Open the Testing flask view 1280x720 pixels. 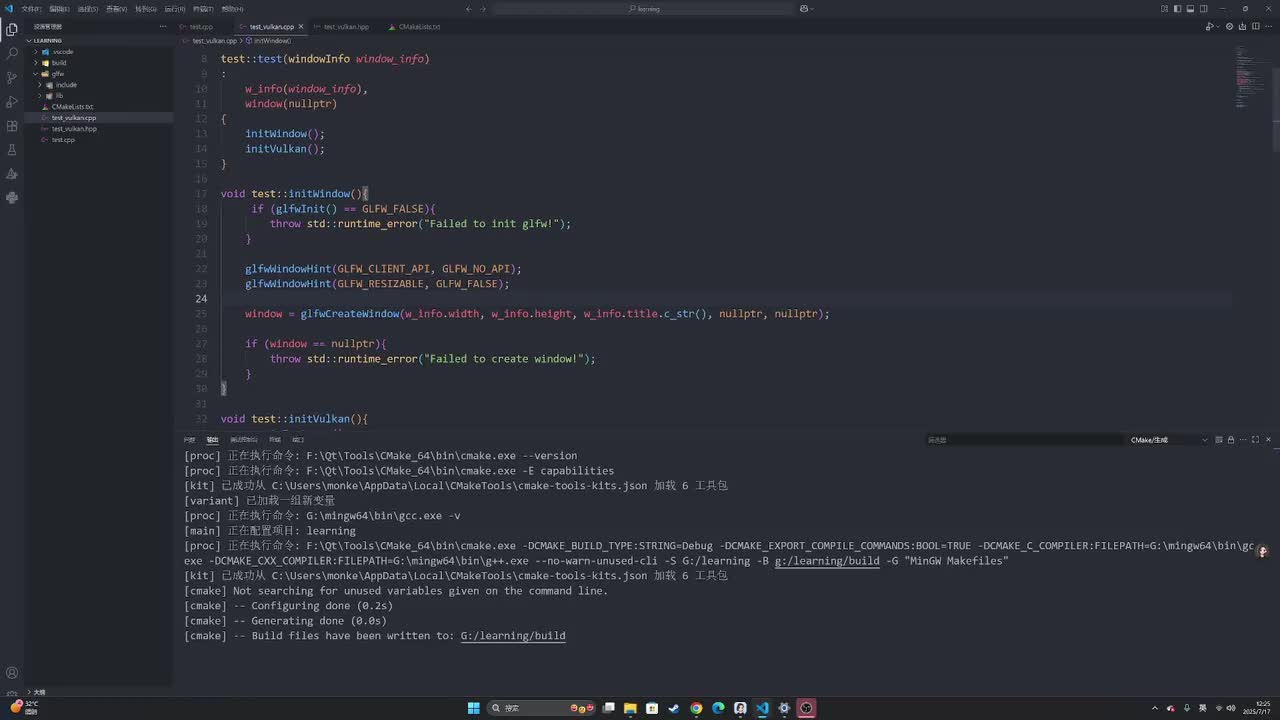(12, 149)
